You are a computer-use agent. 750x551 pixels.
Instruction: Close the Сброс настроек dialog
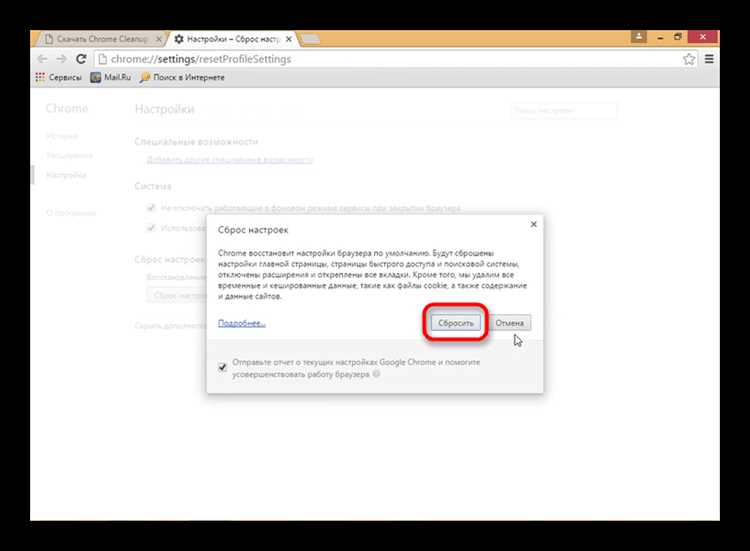(534, 224)
